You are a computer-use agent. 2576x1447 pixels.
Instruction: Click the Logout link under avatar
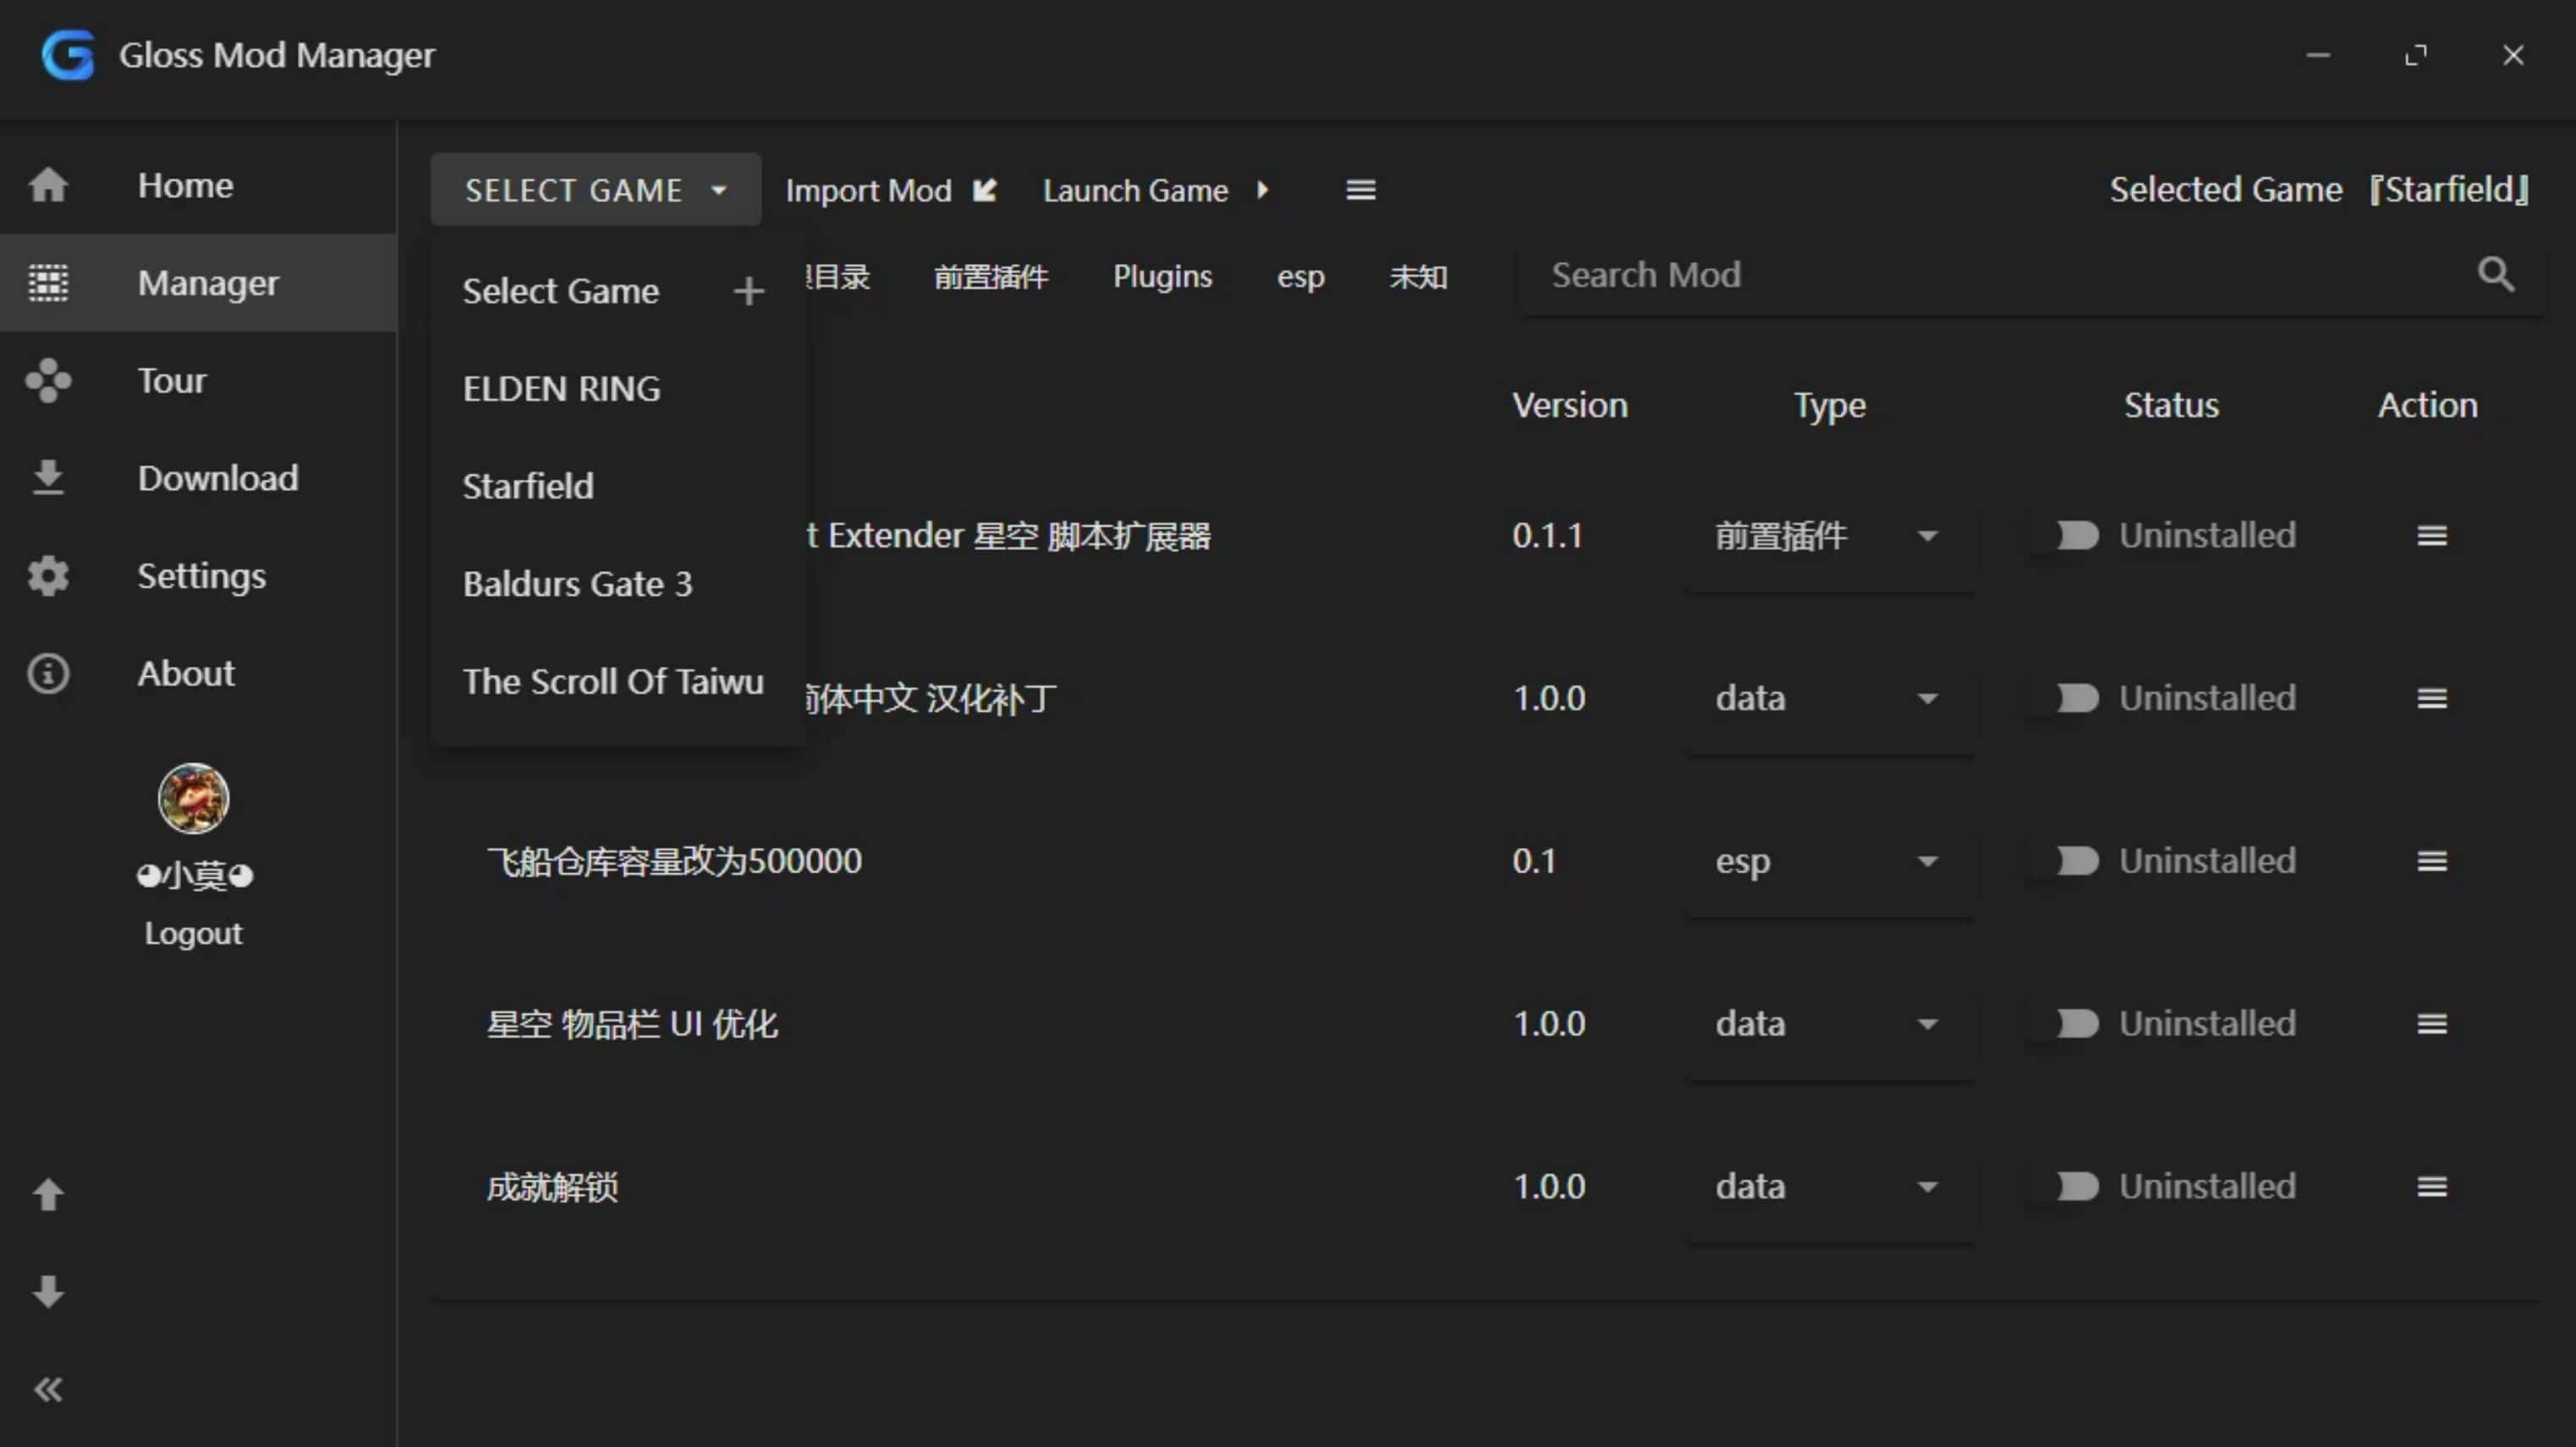pos(193,933)
